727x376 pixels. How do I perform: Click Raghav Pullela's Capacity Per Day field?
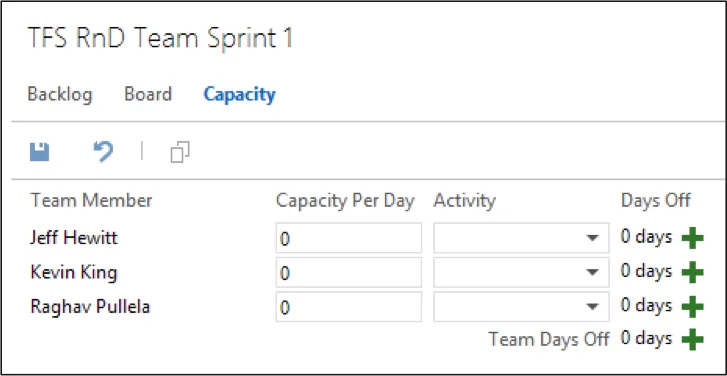click(349, 306)
